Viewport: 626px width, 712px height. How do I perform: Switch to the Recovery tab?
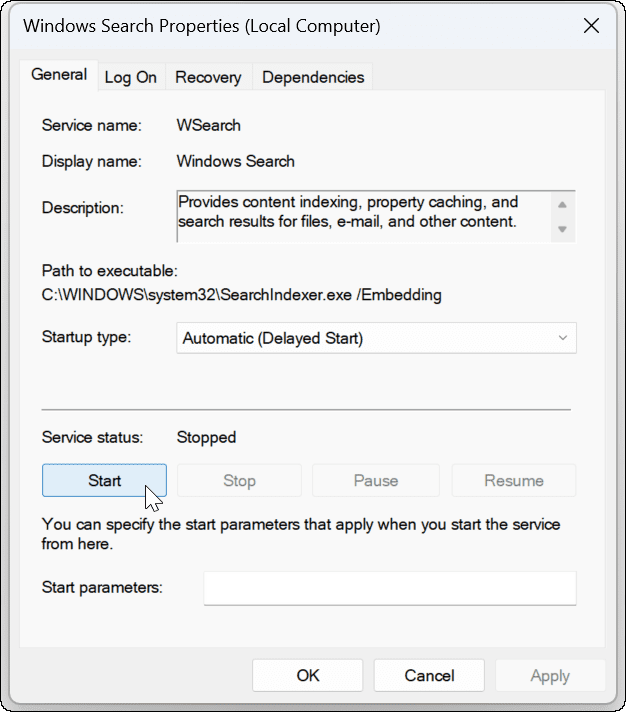tap(208, 78)
